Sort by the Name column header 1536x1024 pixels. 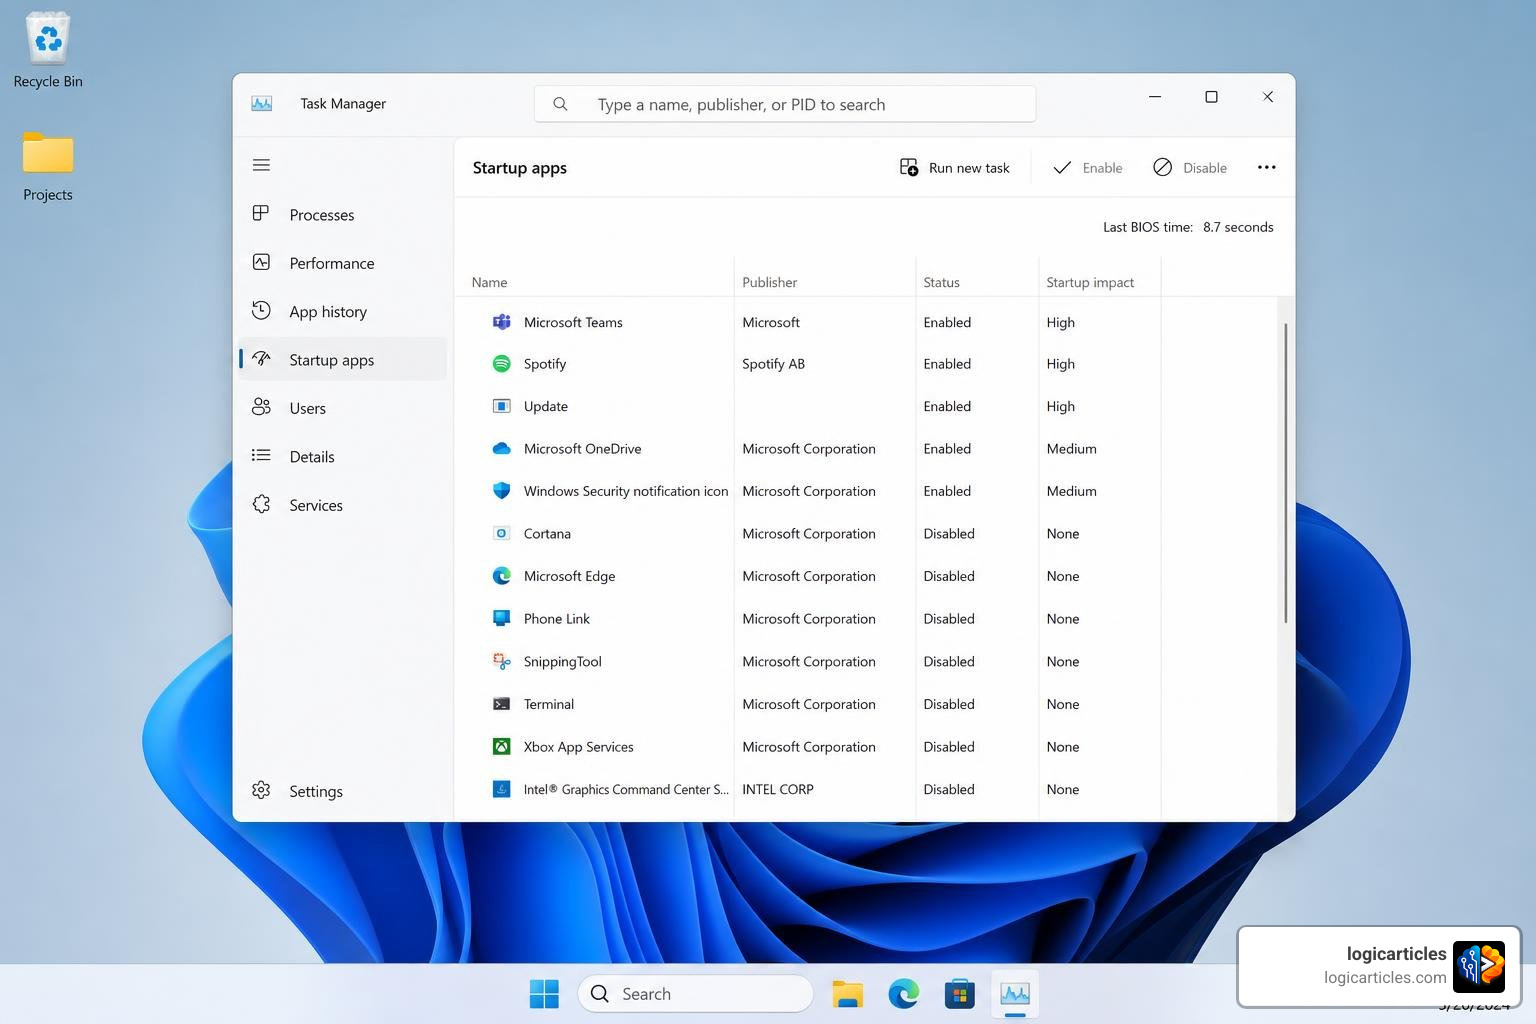point(489,282)
